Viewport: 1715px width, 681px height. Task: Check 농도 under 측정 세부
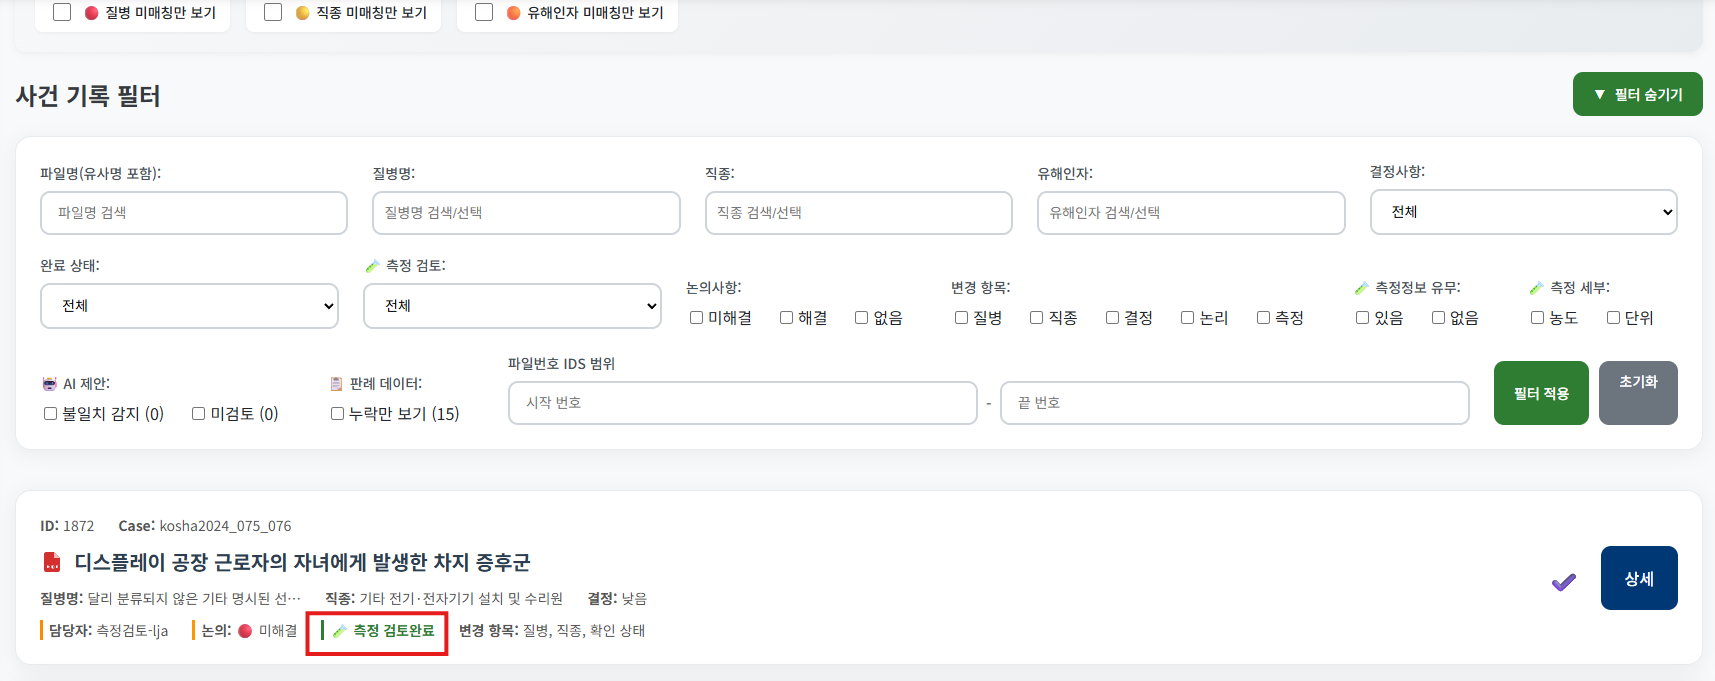1538,318
